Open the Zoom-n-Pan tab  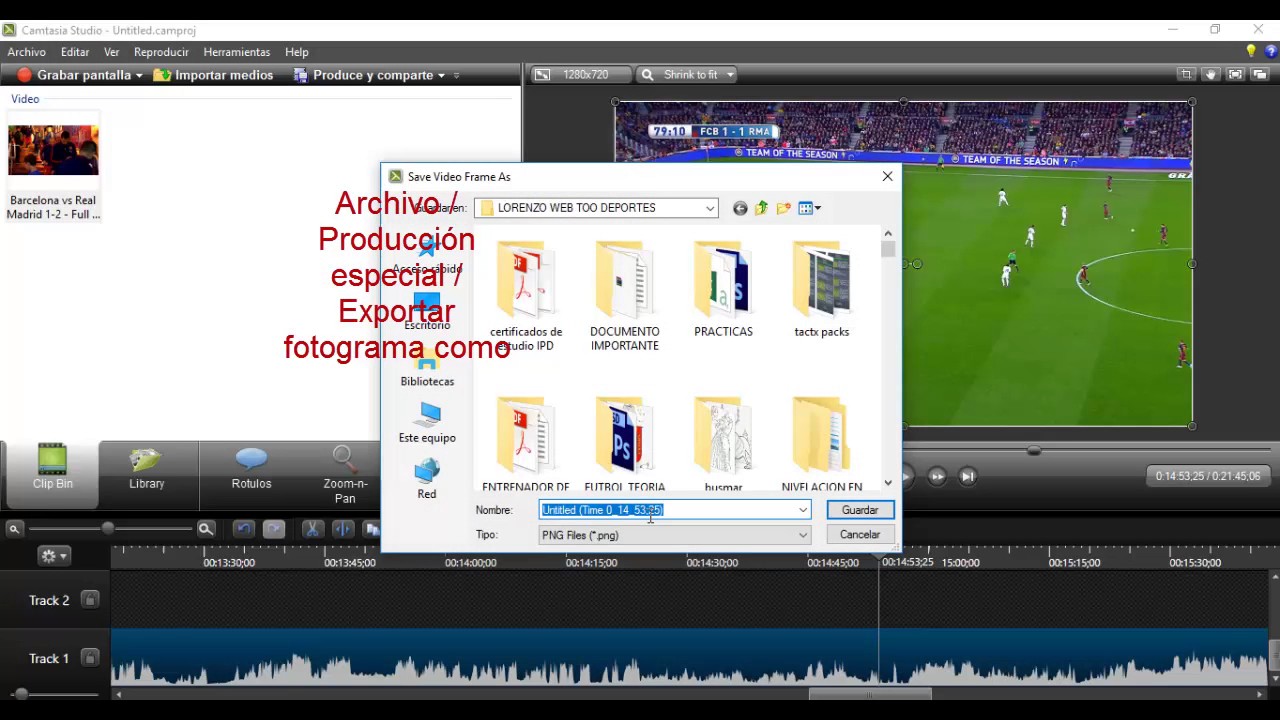pos(345,475)
